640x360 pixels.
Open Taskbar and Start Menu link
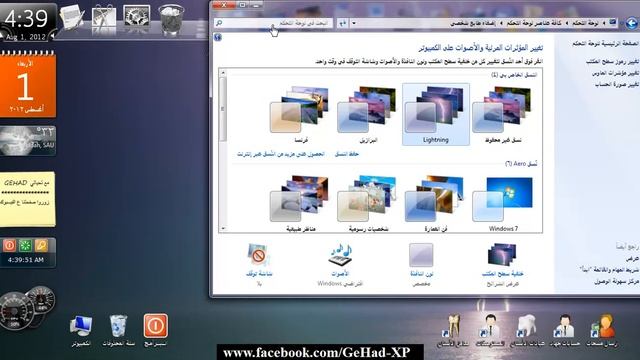(609, 270)
